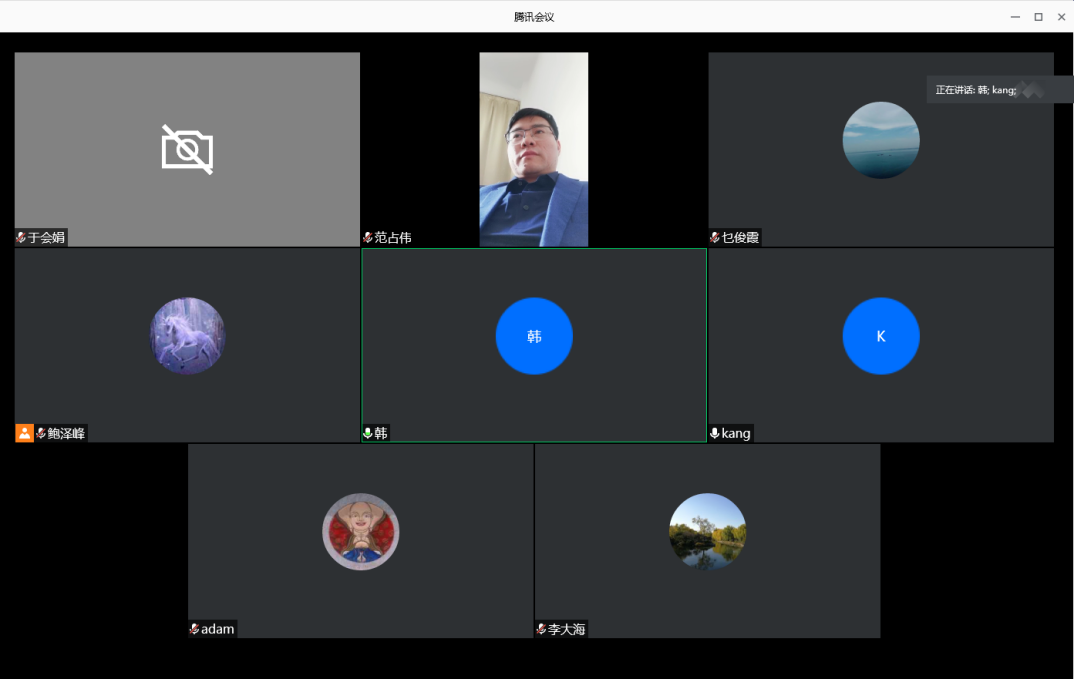Image resolution: width=1074 pixels, height=679 pixels.
Task: Click the seascape avatar in the top-right tile
Action: click(x=881, y=140)
